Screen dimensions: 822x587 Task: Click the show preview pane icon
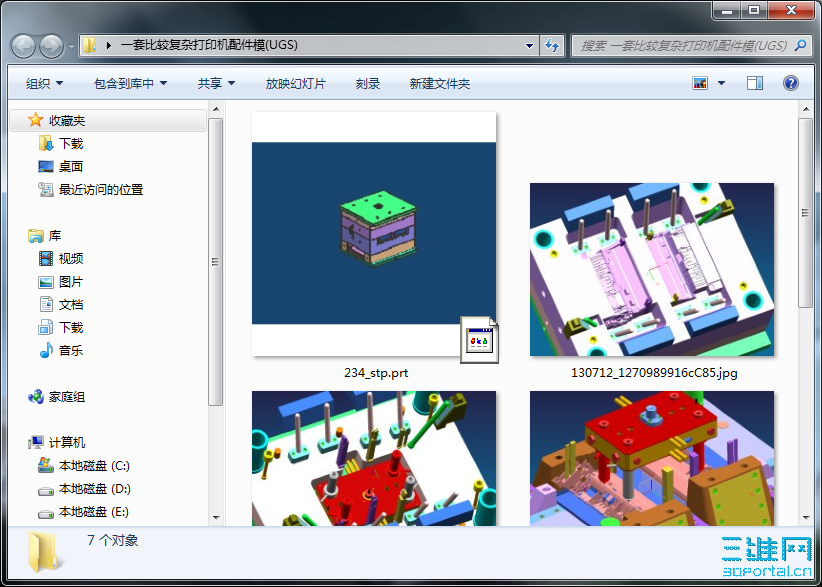click(x=753, y=83)
